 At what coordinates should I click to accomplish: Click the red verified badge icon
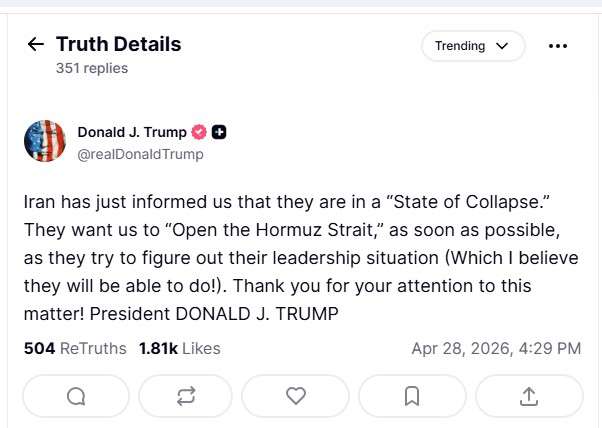click(x=199, y=132)
